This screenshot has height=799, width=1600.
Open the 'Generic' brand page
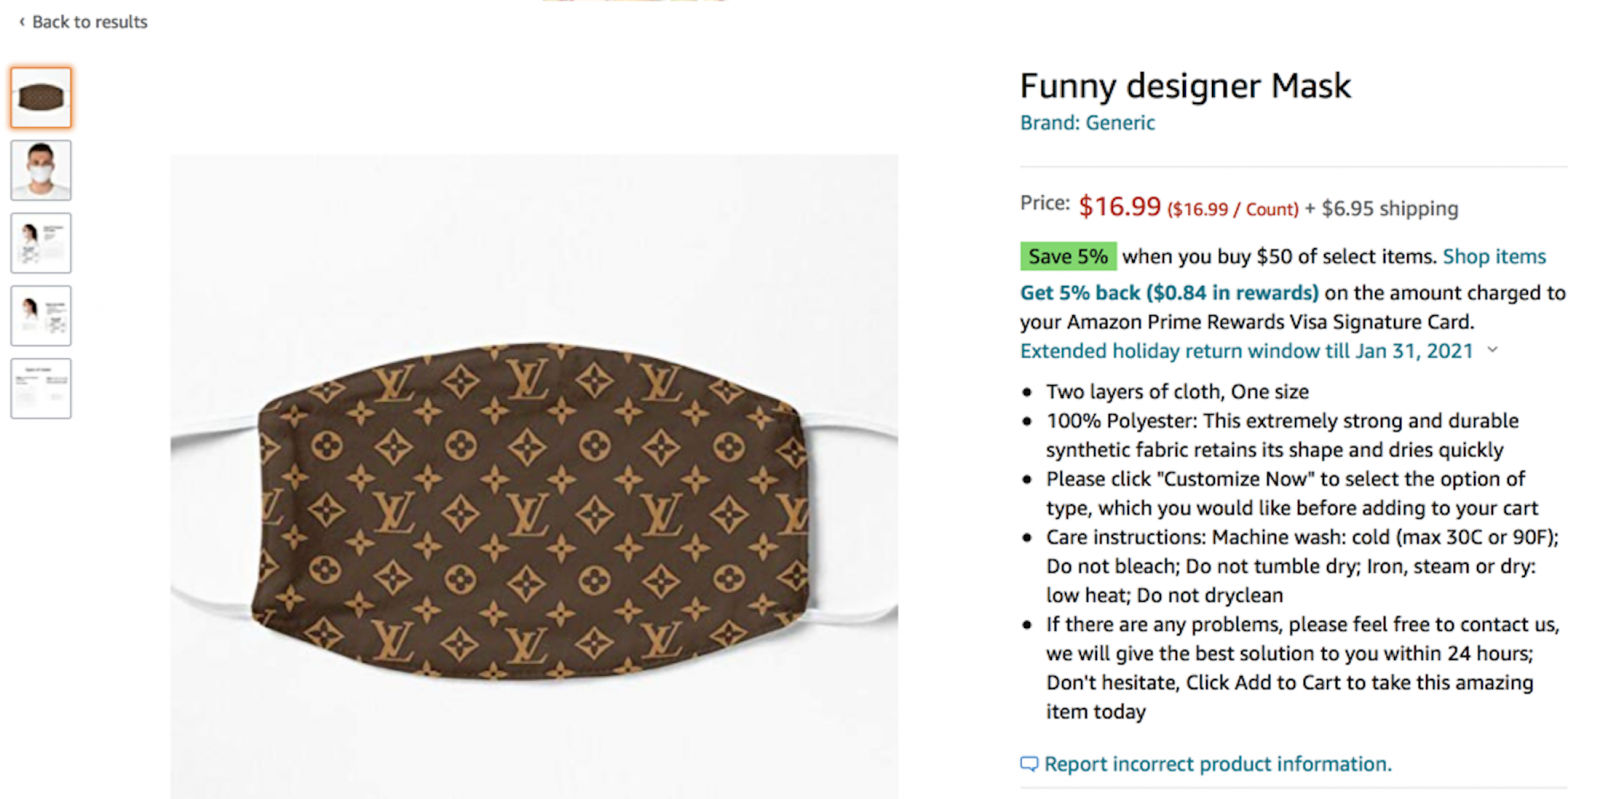(1120, 122)
